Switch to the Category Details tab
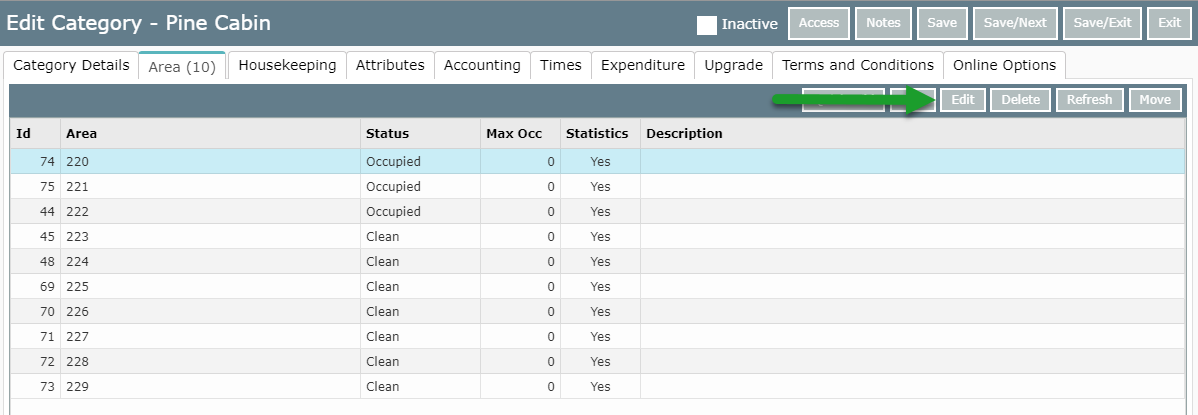The height and width of the screenshot is (415, 1198). coord(71,66)
